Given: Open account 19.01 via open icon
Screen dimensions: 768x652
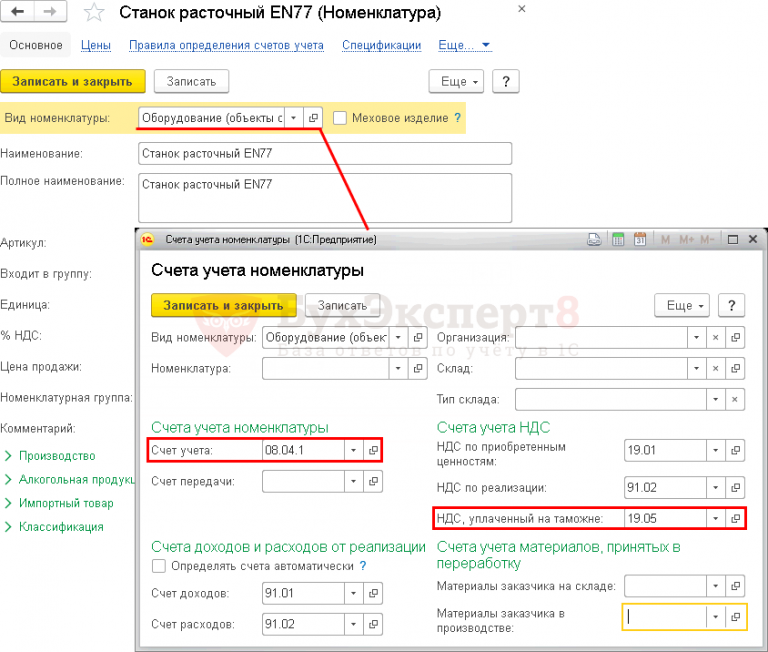Looking at the screenshot, I should [x=735, y=450].
